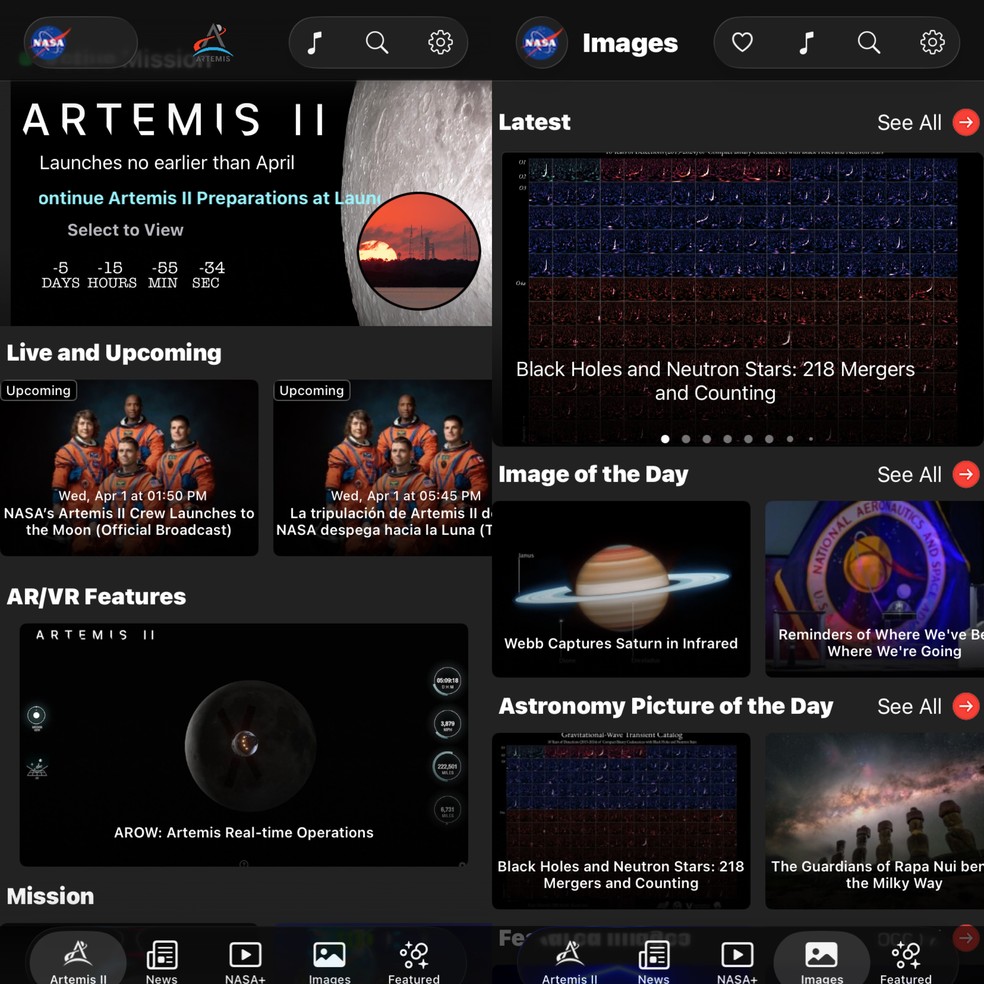
Task: Tap the search magnifier next to the heart icon
Action: 869,42
